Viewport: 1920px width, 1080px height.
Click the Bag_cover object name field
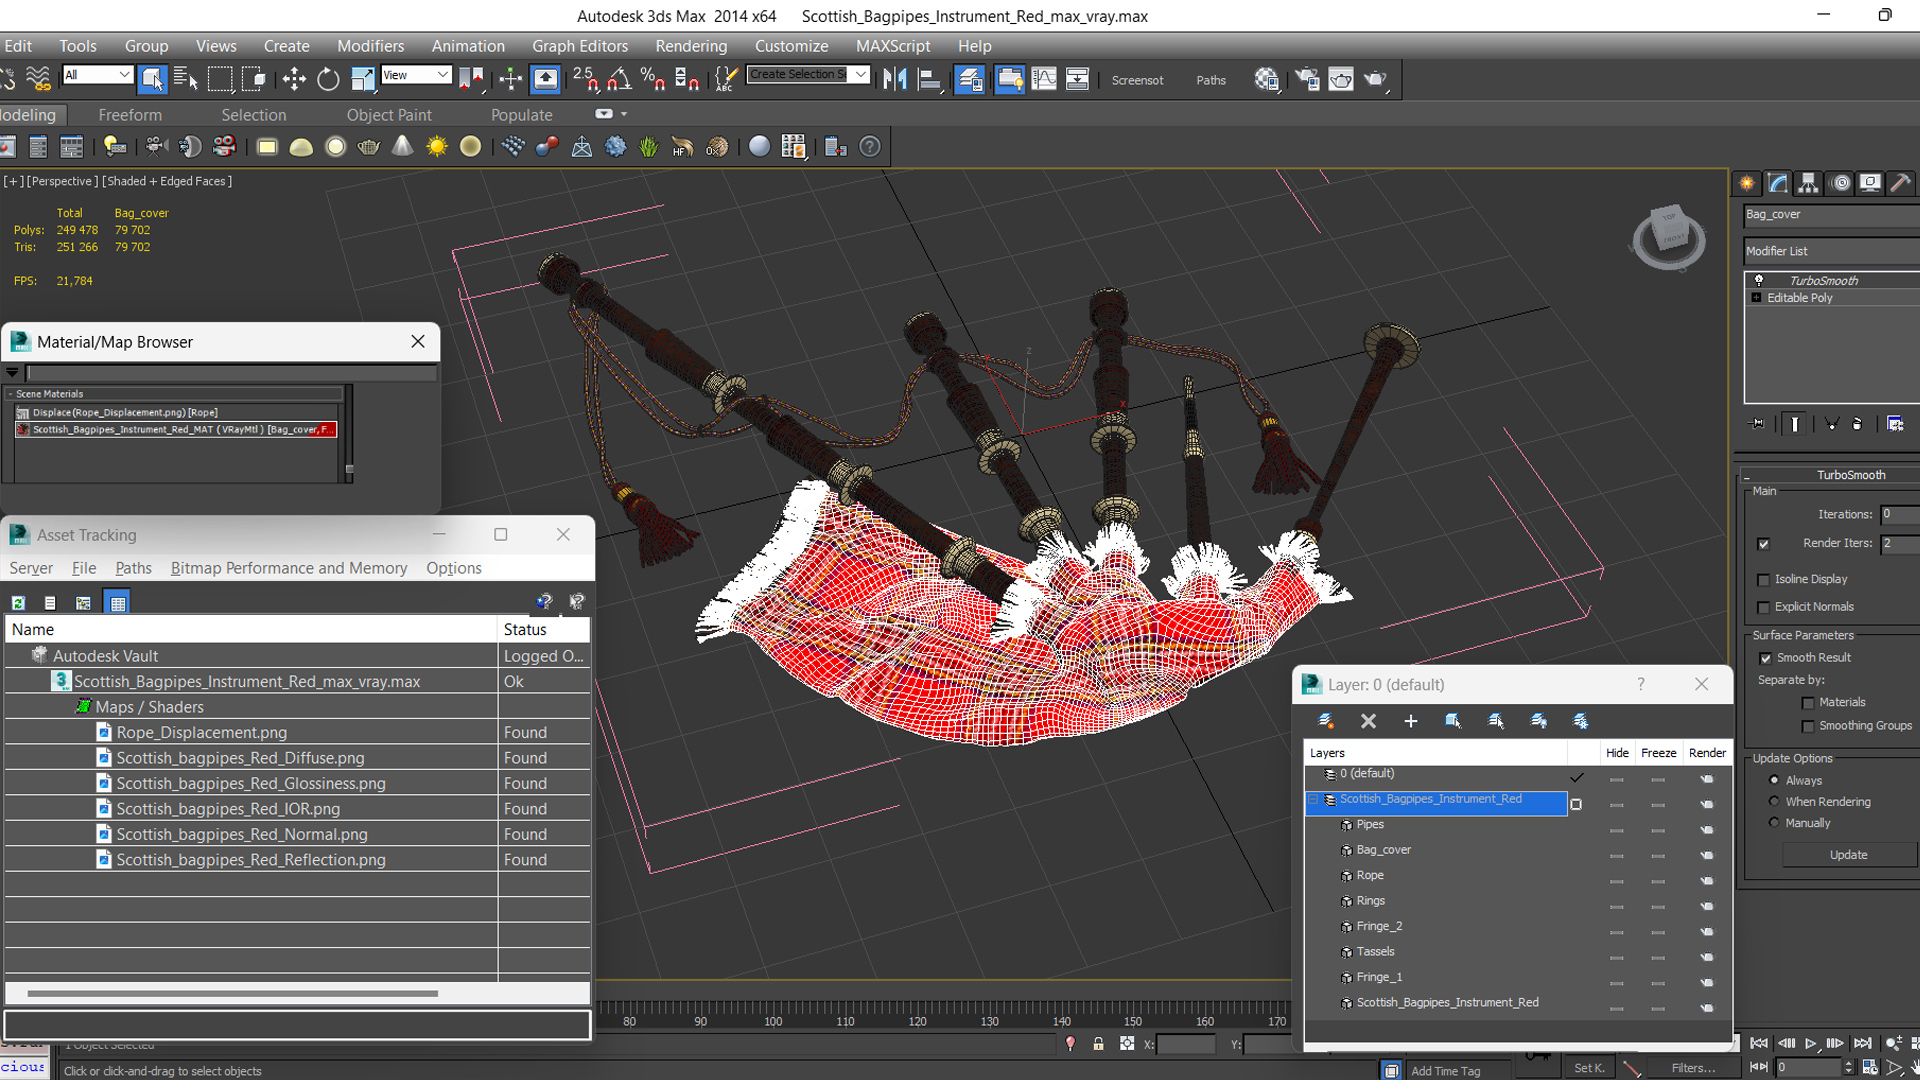(1831, 214)
